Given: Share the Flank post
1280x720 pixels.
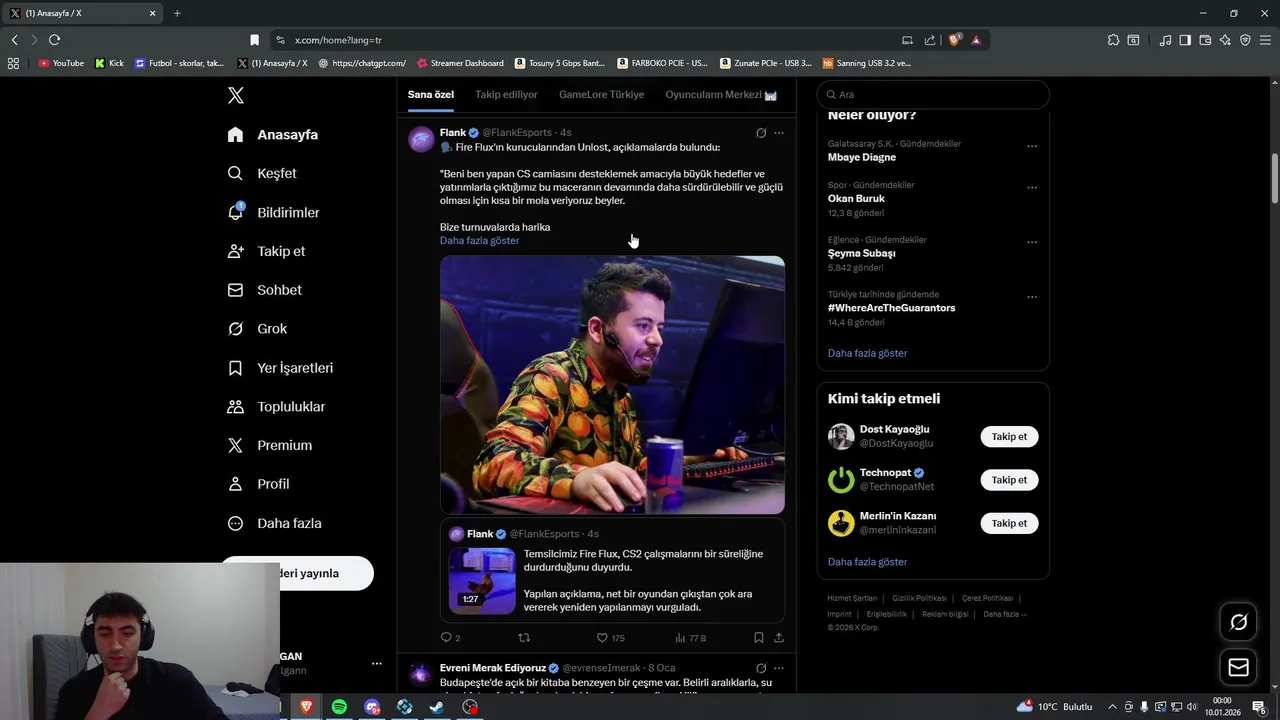Looking at the screenshot, I should coord(779,638).
